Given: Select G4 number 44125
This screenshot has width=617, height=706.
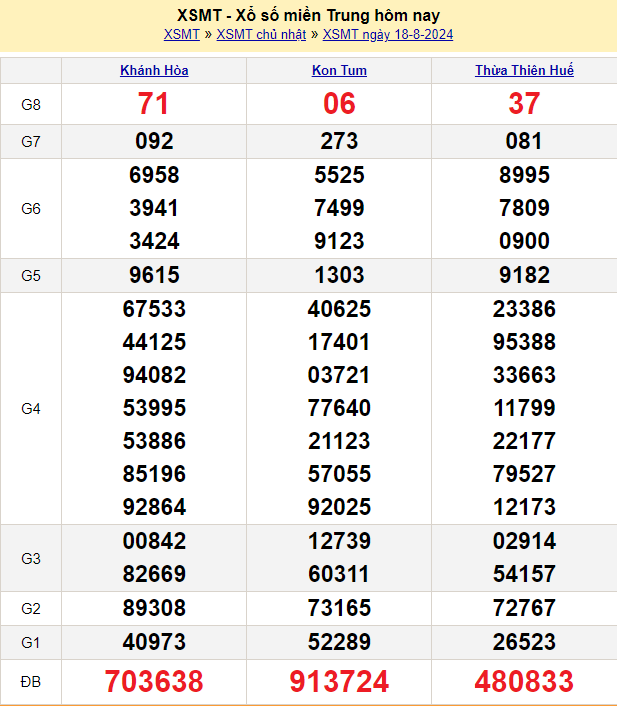Looking at the screenshot, I should (154, 342).
